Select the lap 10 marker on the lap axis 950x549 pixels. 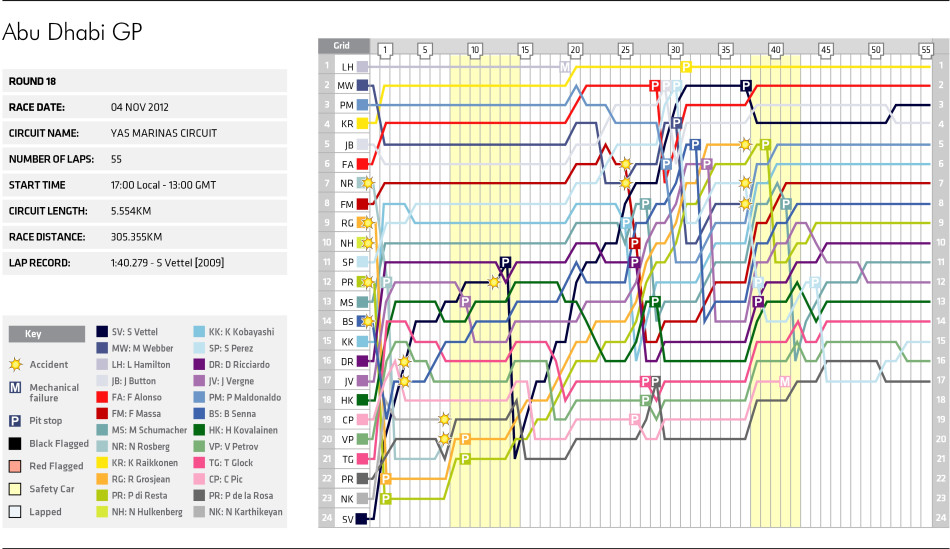pyautogui.click(x=475, y=48)
